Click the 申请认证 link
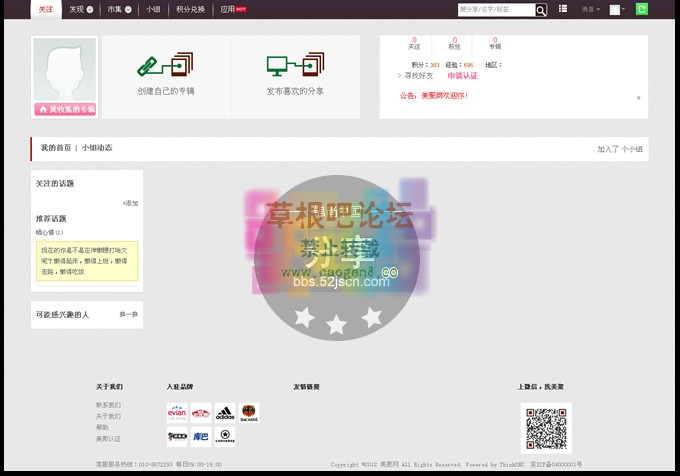Screen dimensions: 680x476 462,76
